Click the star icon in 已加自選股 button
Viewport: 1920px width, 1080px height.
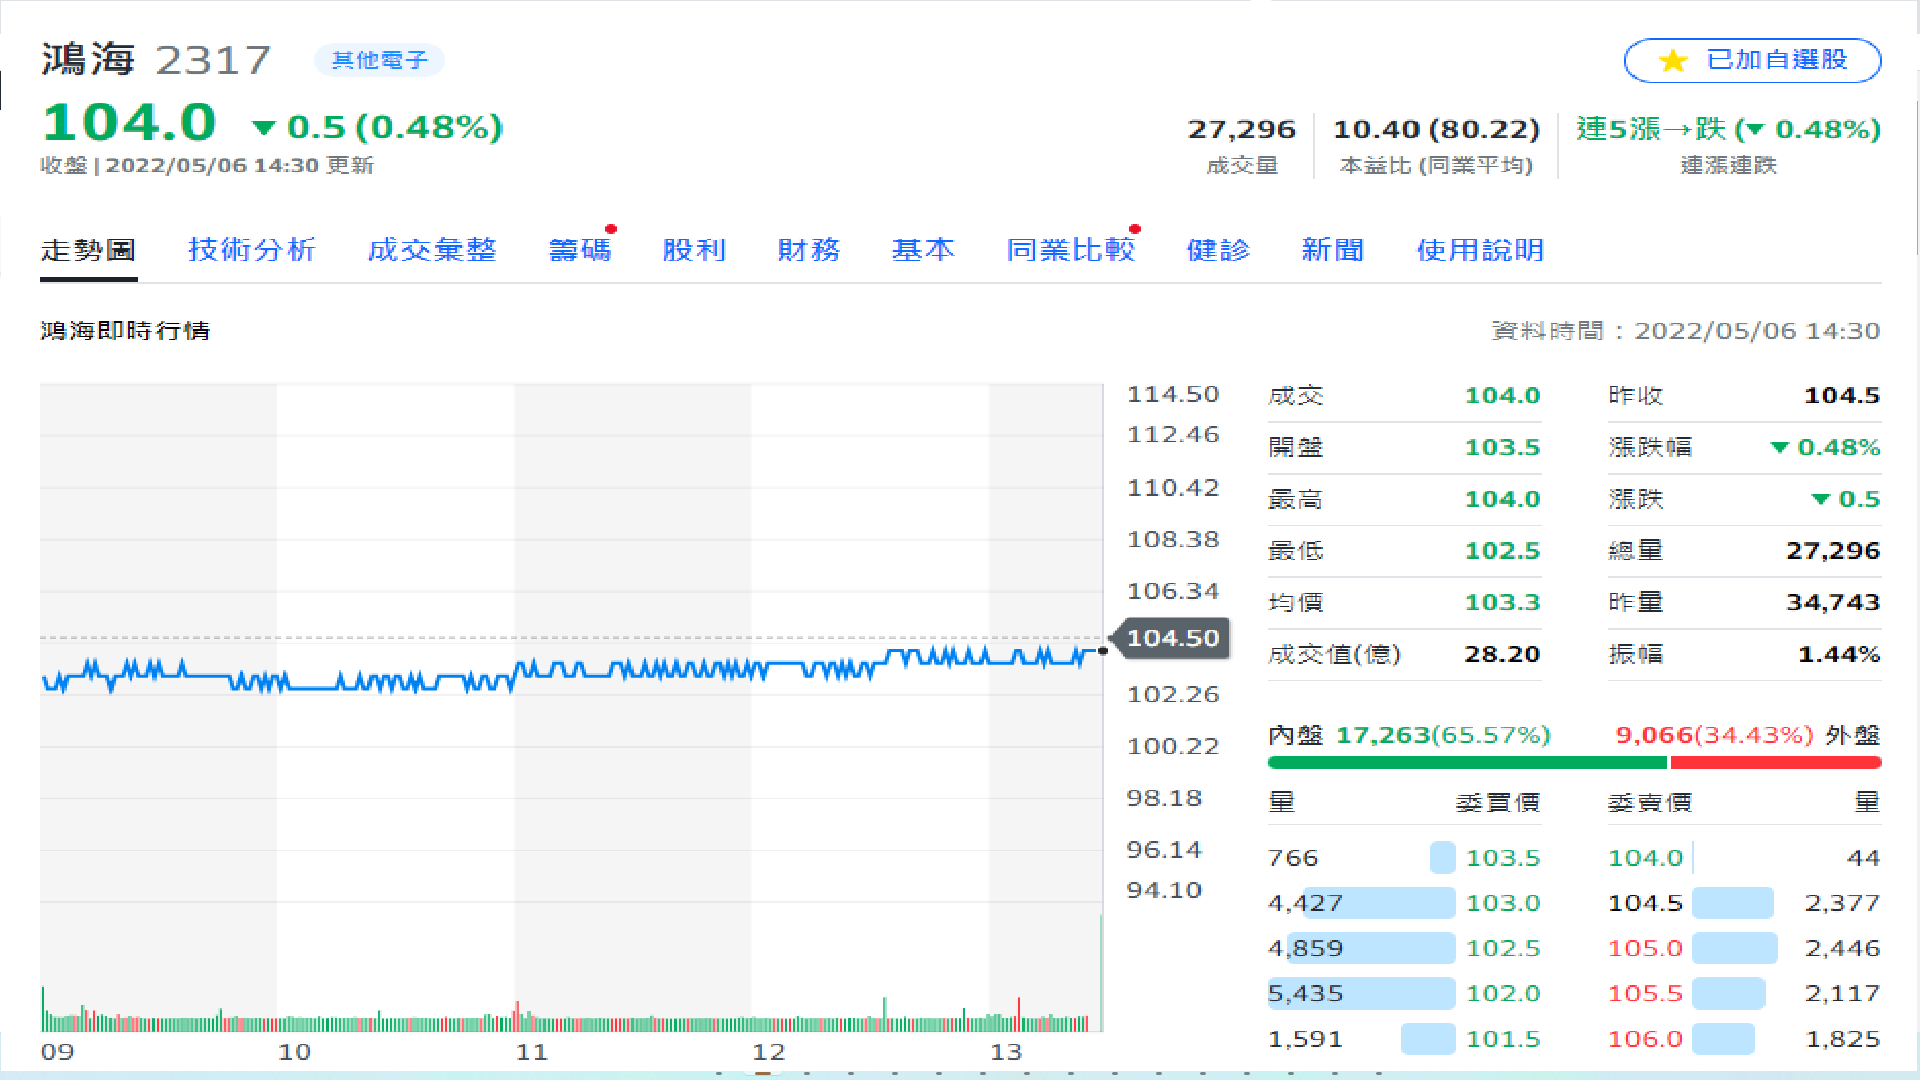1673,61
